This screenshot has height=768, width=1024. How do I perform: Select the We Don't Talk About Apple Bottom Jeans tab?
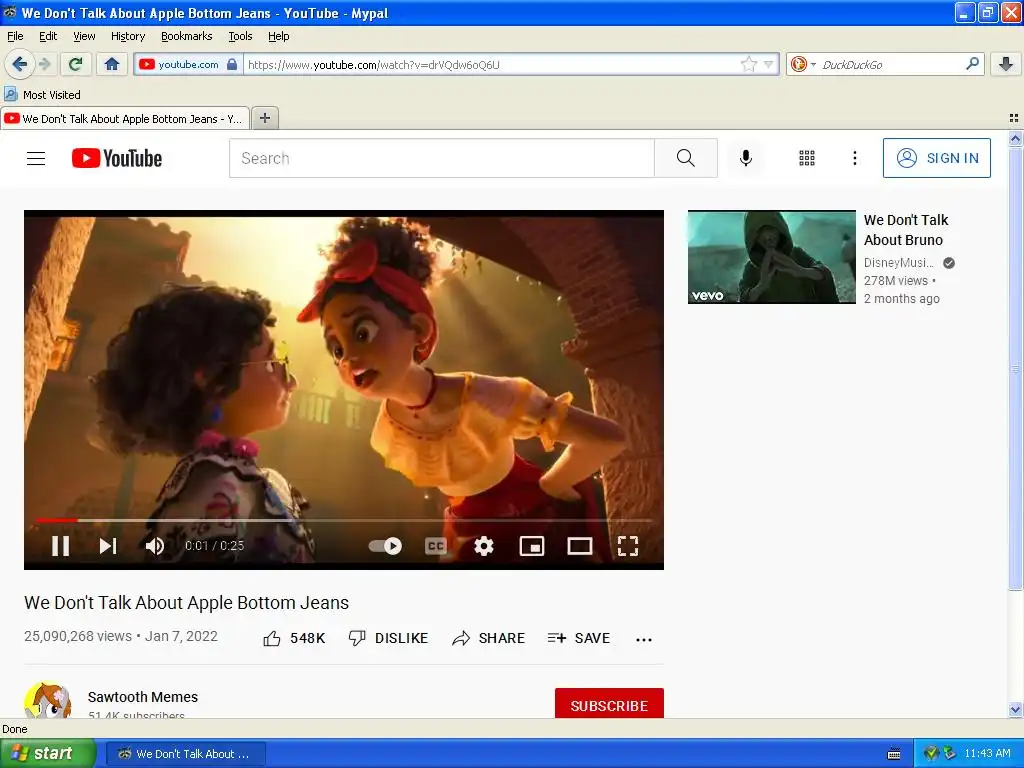125,119
